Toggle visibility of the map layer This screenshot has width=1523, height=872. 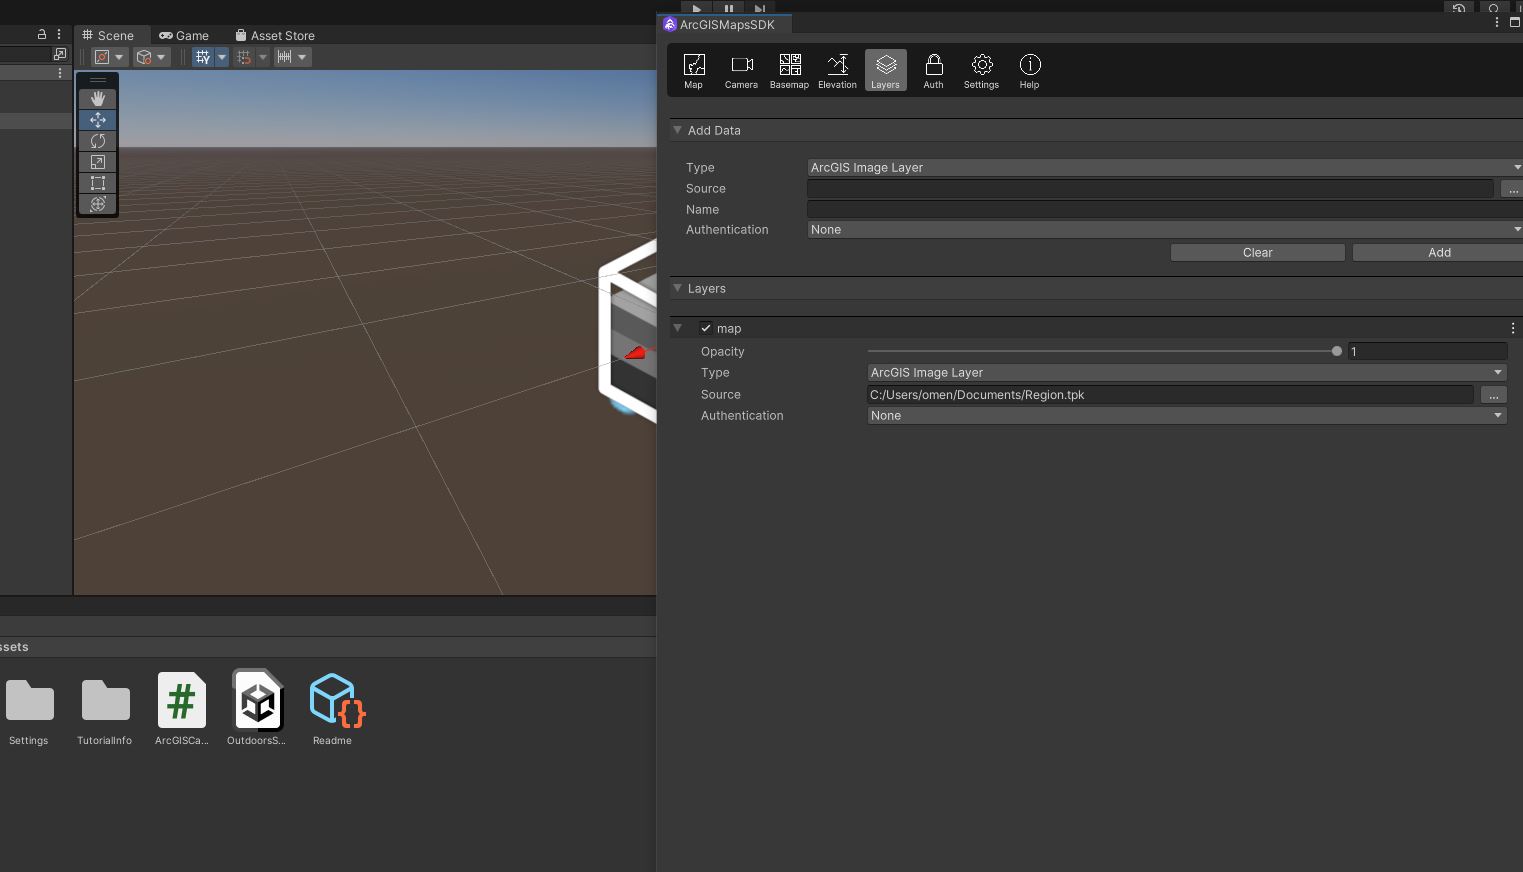point(705,327)
